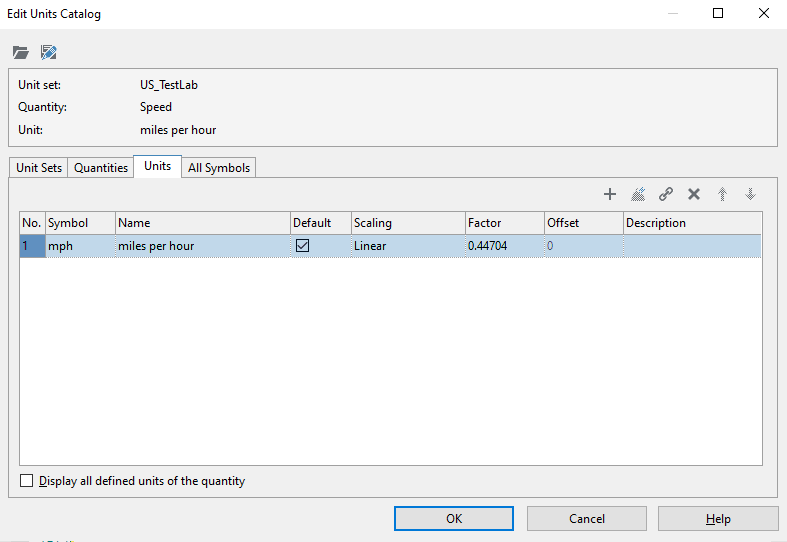Viewport: 787px width, 542px height.
Task: Enable Display all defined units of the quantity
Action: click(27, 481)
